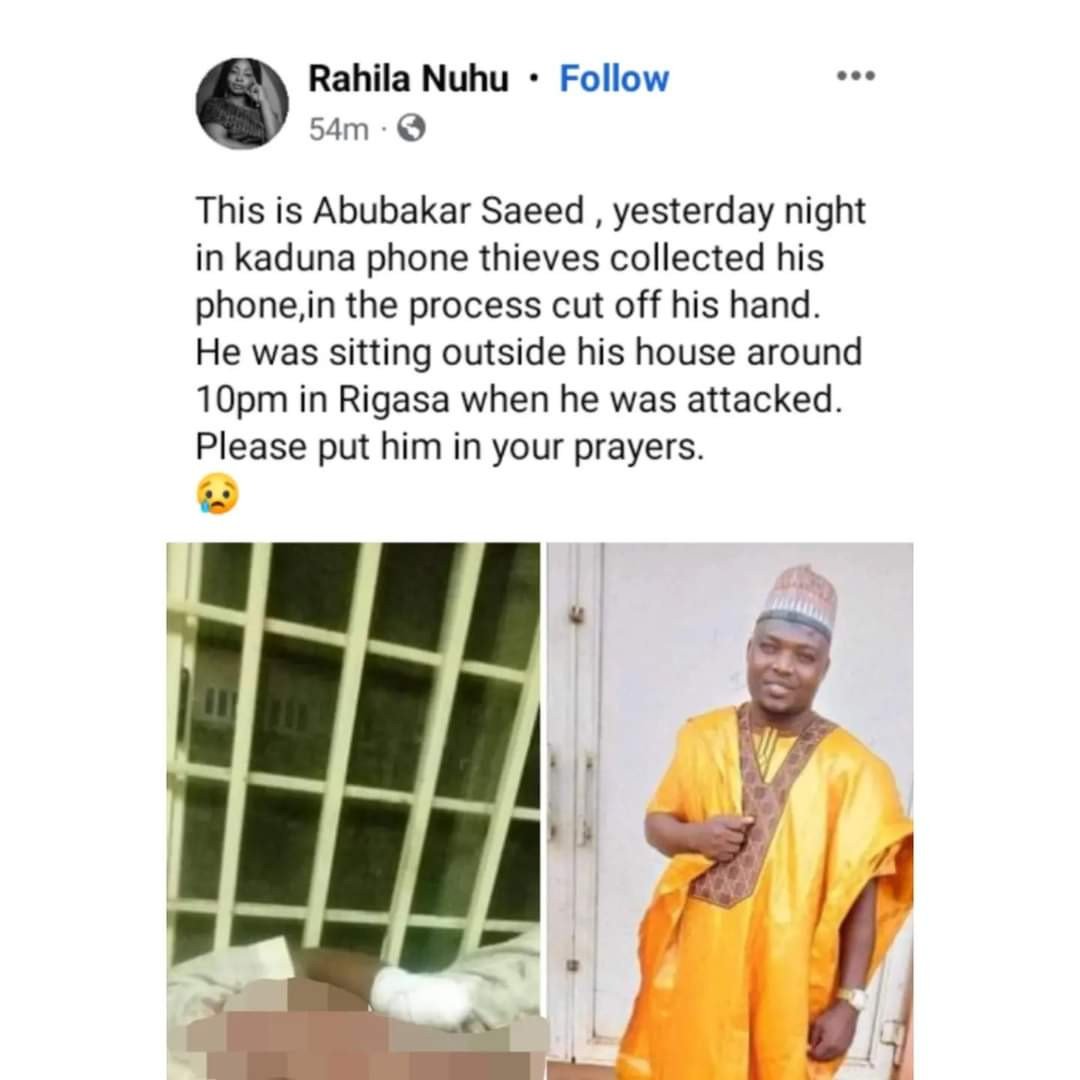Follow Rahila Nuhu
The width and height of the screenshot is (1080, 1080).
[614, 79]
